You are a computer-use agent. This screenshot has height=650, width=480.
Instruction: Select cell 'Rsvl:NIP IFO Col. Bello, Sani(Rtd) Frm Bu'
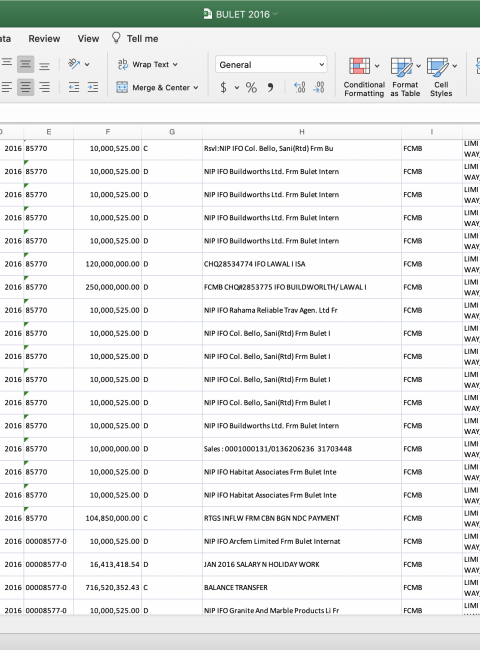302,148
